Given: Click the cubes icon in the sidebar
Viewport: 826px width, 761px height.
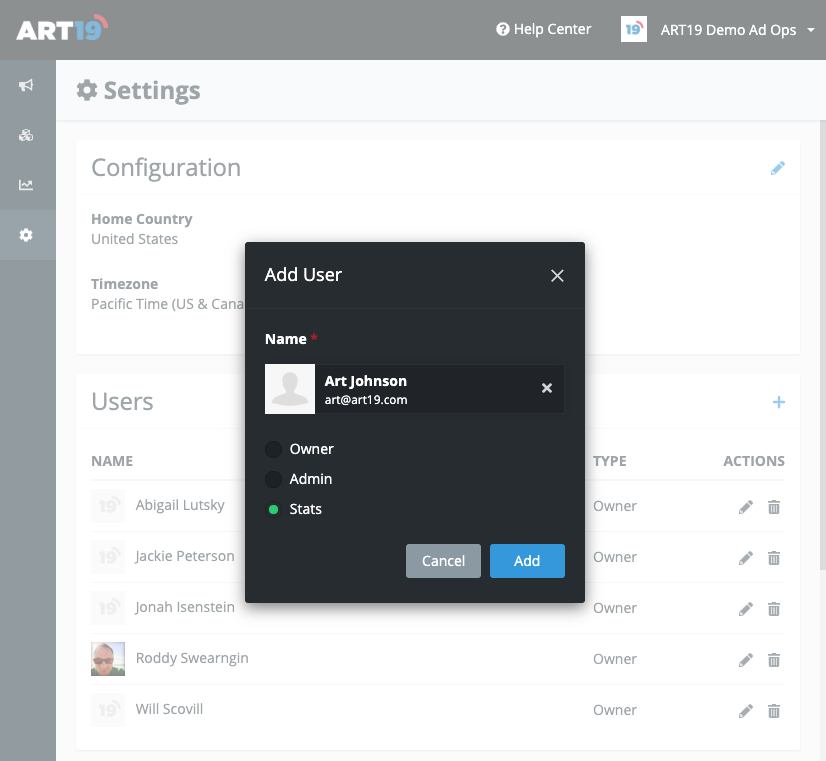Looking at the screenshot, I should pyautogui.click(x=26, y=136).
